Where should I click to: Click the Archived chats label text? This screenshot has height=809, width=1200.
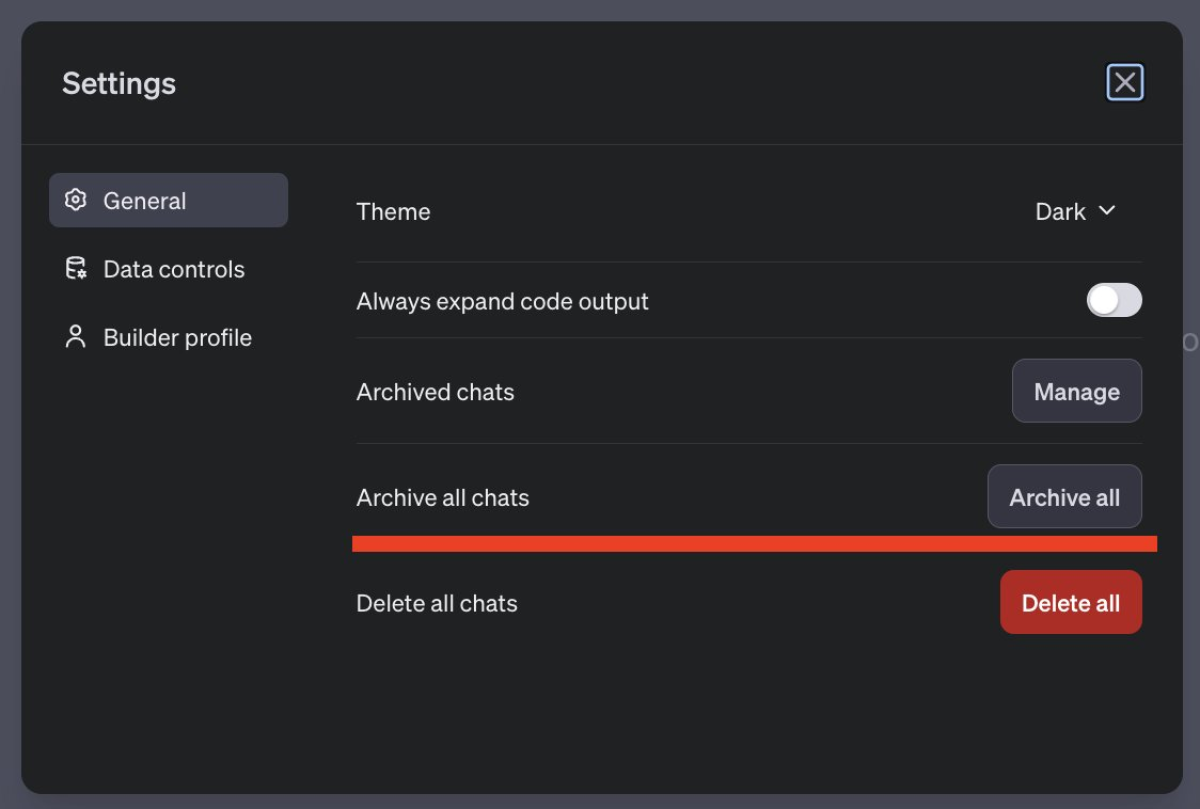pyautogui.click(x=435, y=392)
